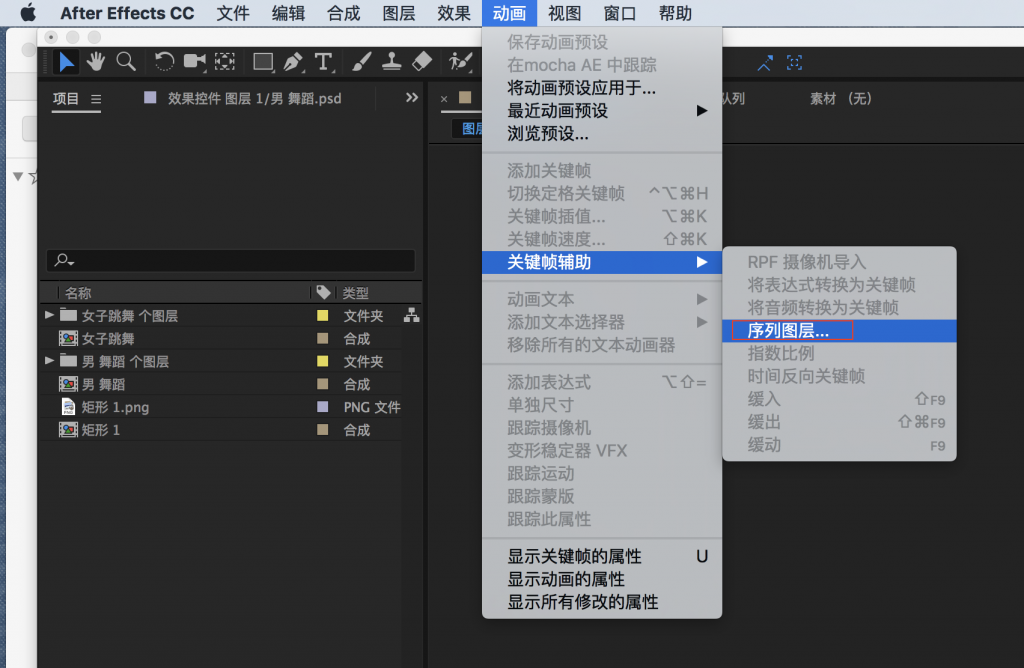The width and height of the screenshot is (1024, 668).
Task: Click lavender label swatch of 矩形 1.png
Action: point(322,407)
